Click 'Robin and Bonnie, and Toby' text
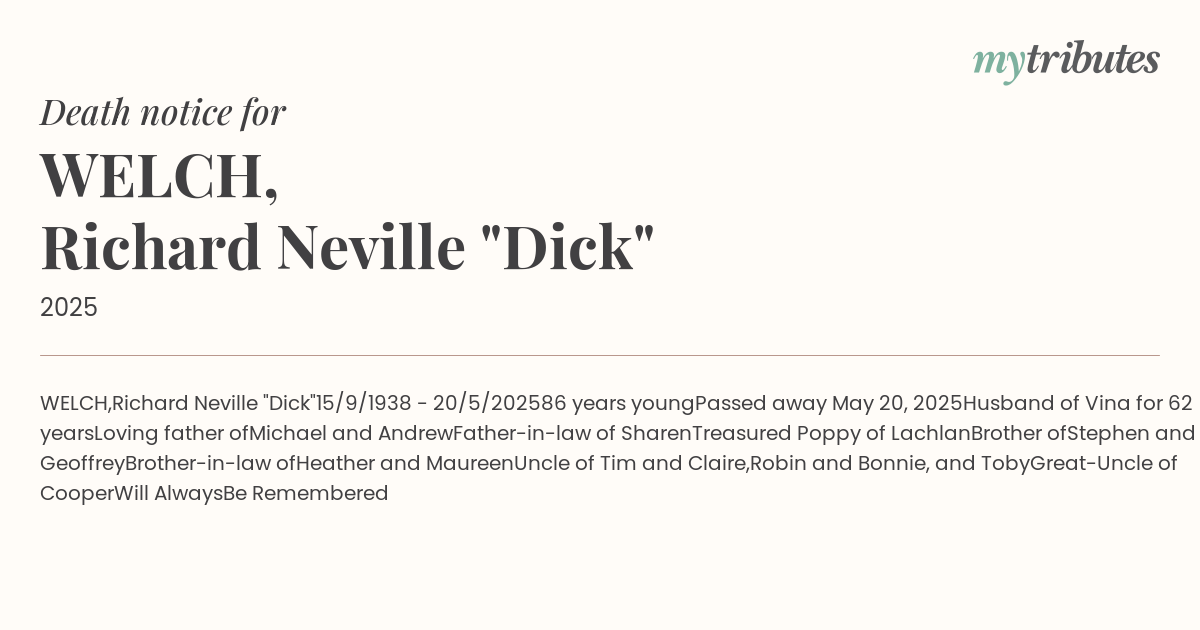Viewport: 1200px width, 630px height. click(890, 464)
